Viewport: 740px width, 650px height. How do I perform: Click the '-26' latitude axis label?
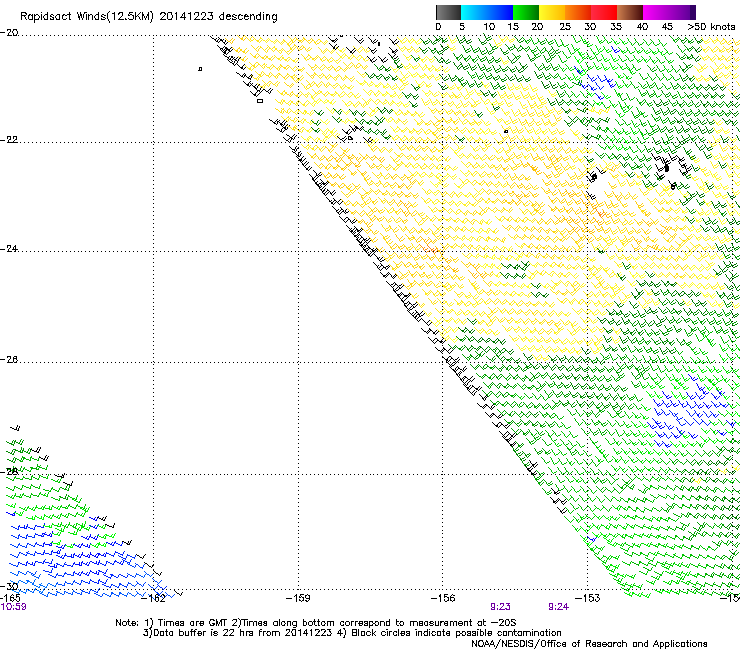[9, 360]
